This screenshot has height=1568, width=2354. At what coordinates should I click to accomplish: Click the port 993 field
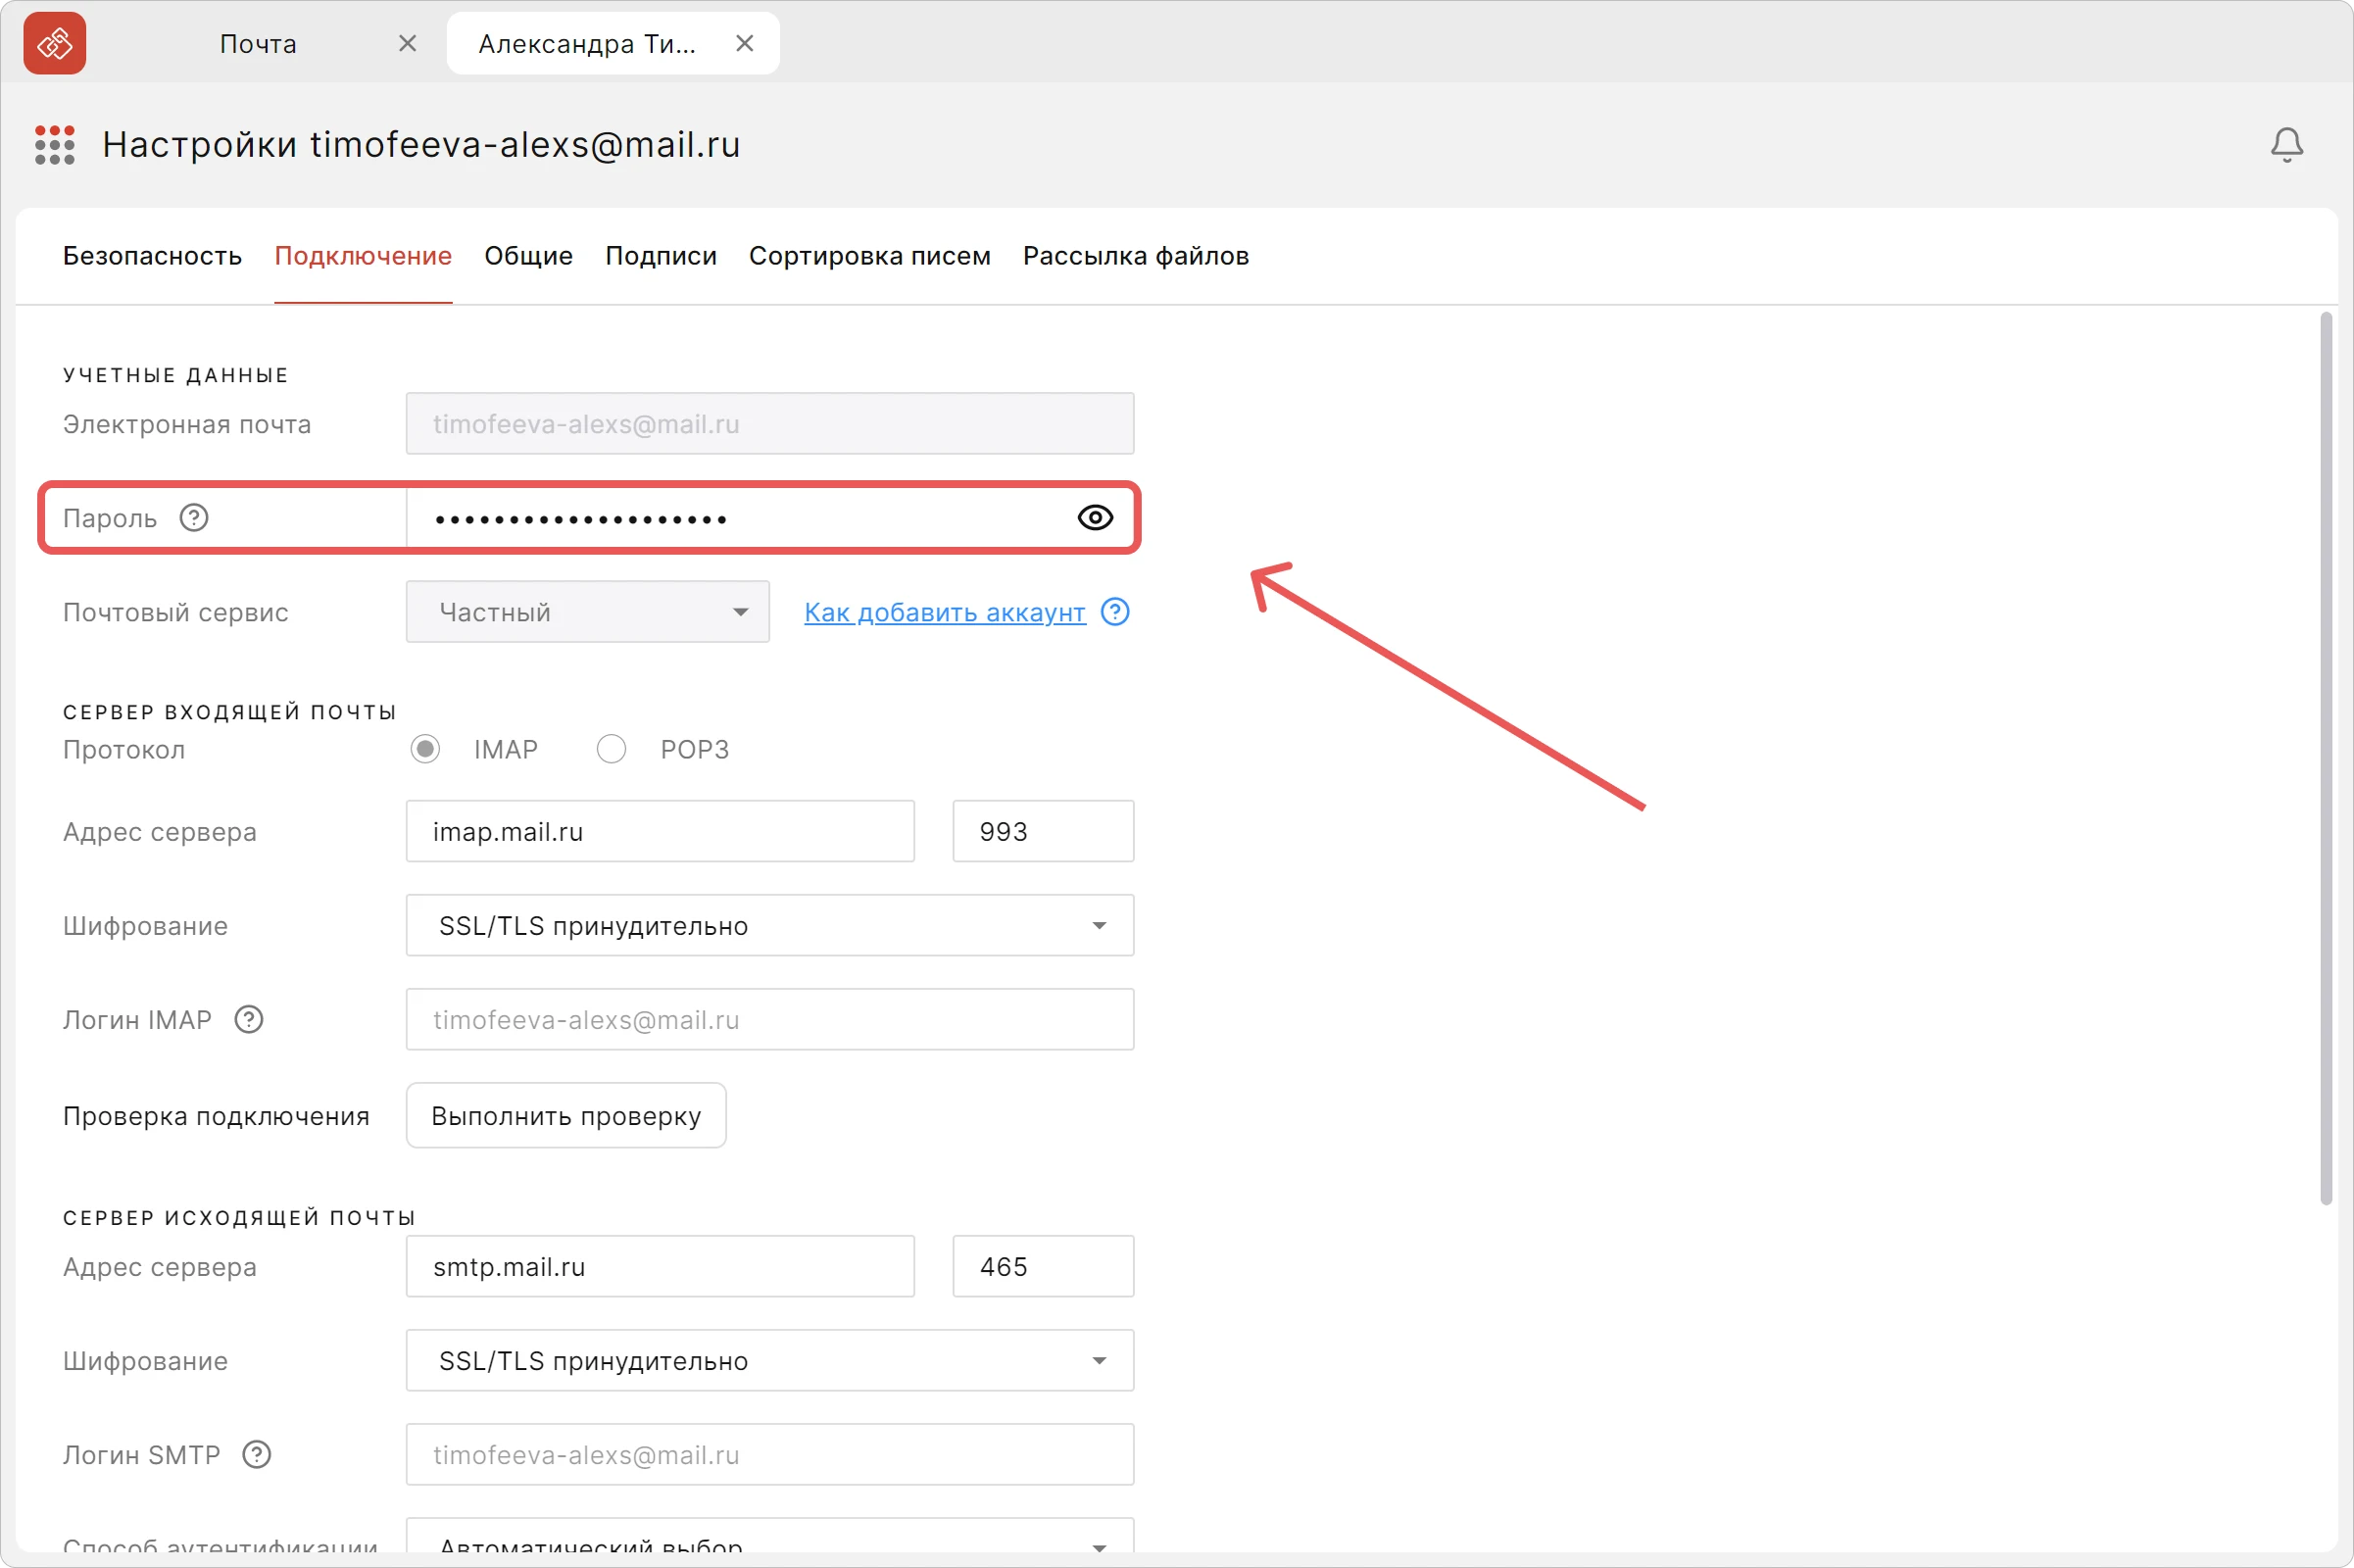[1044, 832]
